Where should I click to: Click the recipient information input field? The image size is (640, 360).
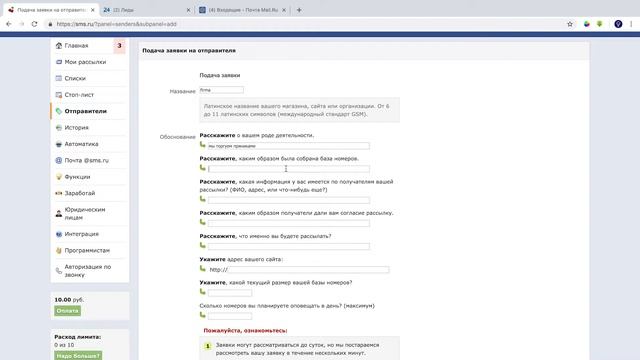tap(289, 200)
